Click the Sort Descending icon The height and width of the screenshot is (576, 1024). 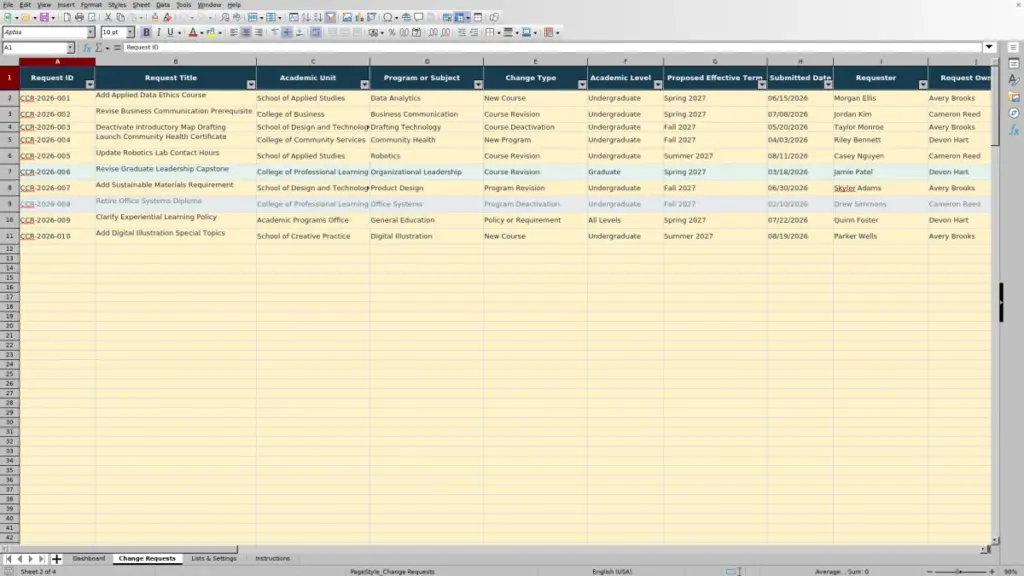tap(318, 17)
